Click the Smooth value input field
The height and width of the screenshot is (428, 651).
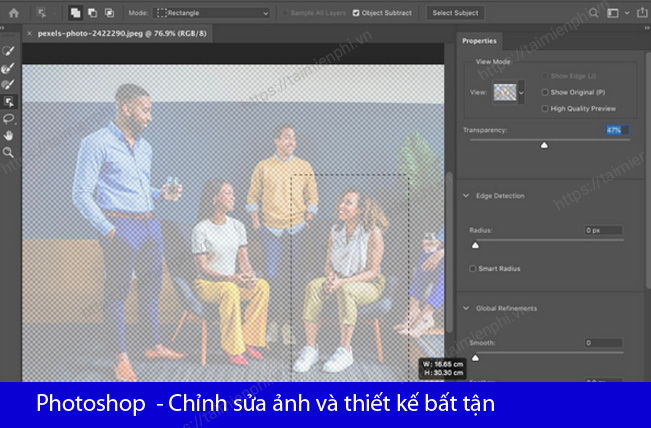pos(603,343)
